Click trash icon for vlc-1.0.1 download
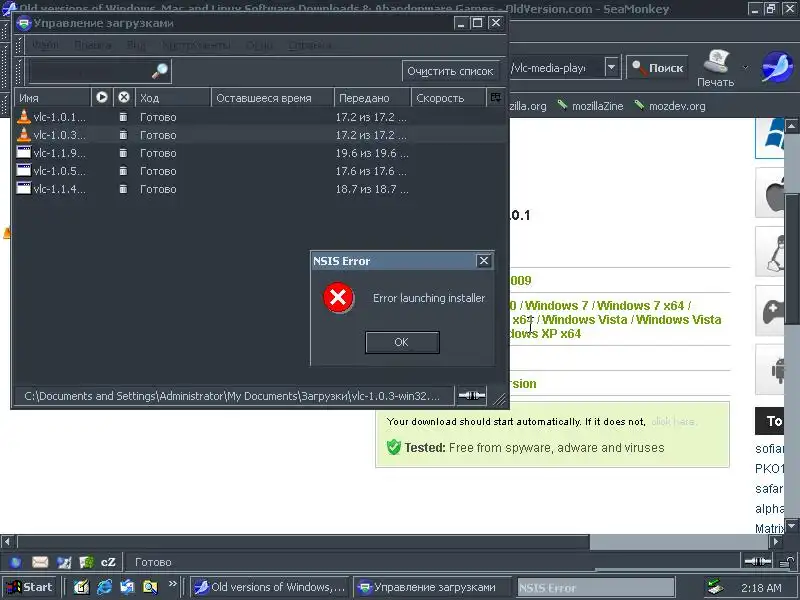This screenshot has height=600, width=800. pyautogui.click(x=123, y=117)
